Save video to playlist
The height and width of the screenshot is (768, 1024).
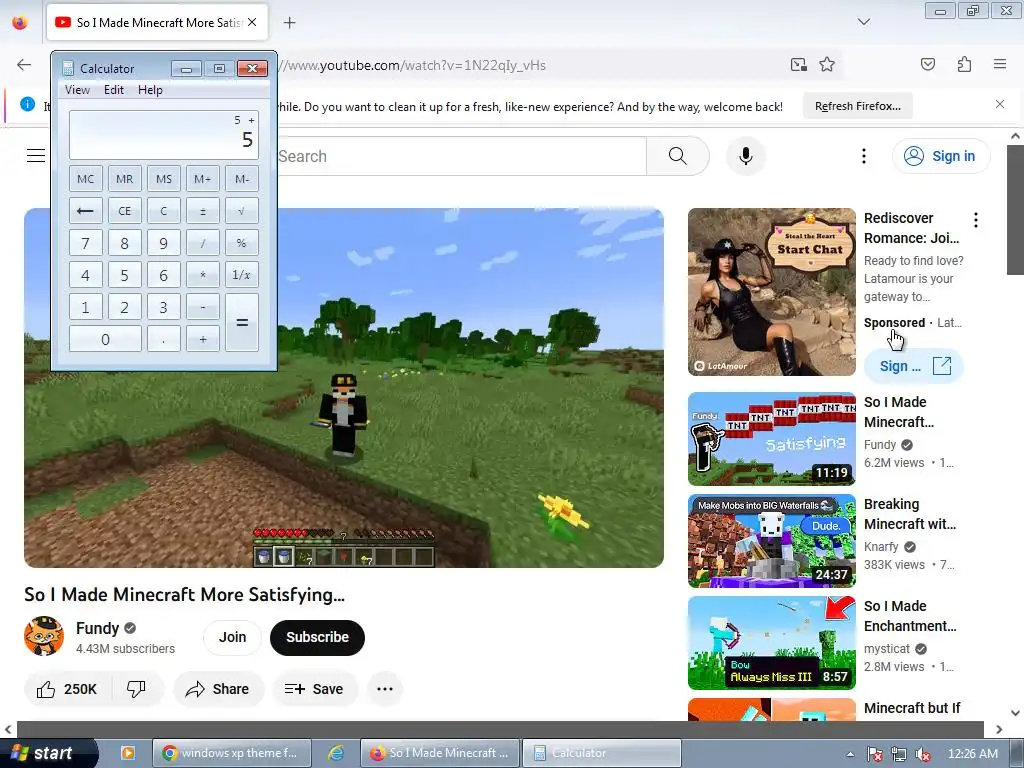point(315,689)
